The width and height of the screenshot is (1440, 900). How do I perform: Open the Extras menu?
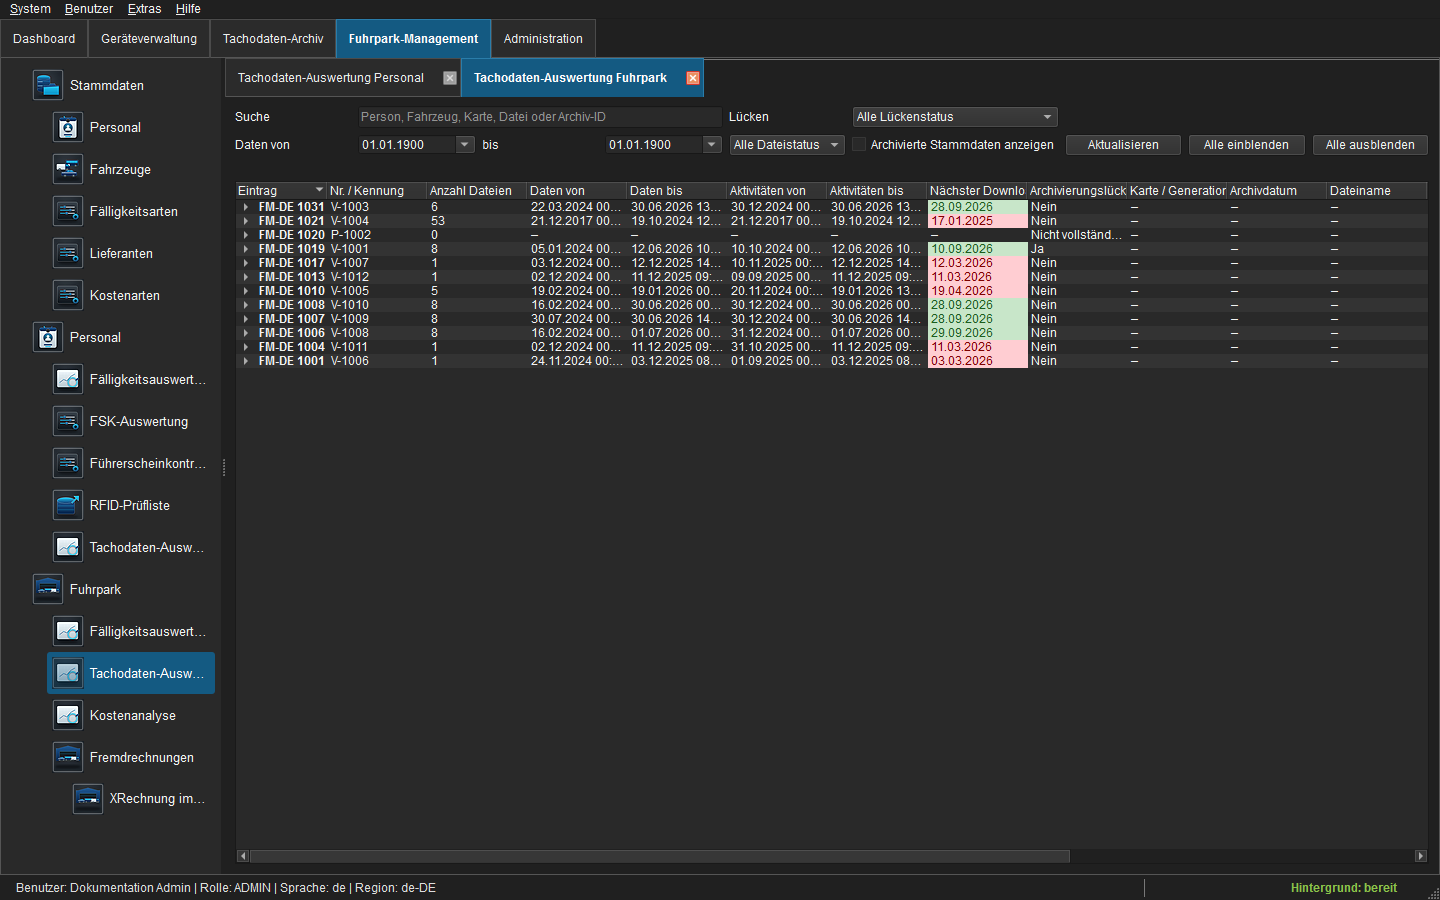[x=144, y=9]
